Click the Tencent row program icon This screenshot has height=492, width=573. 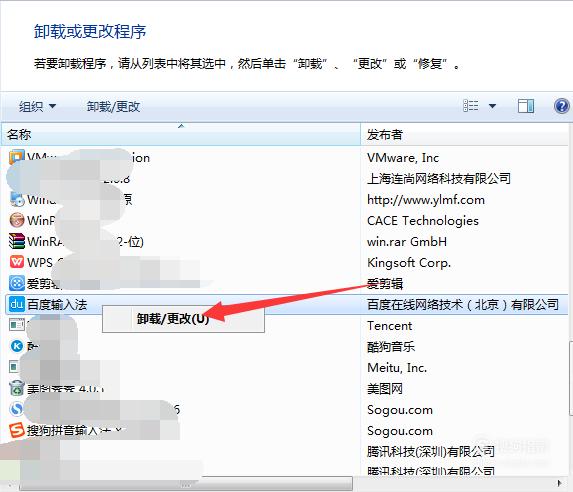click(x=17, y=325)
